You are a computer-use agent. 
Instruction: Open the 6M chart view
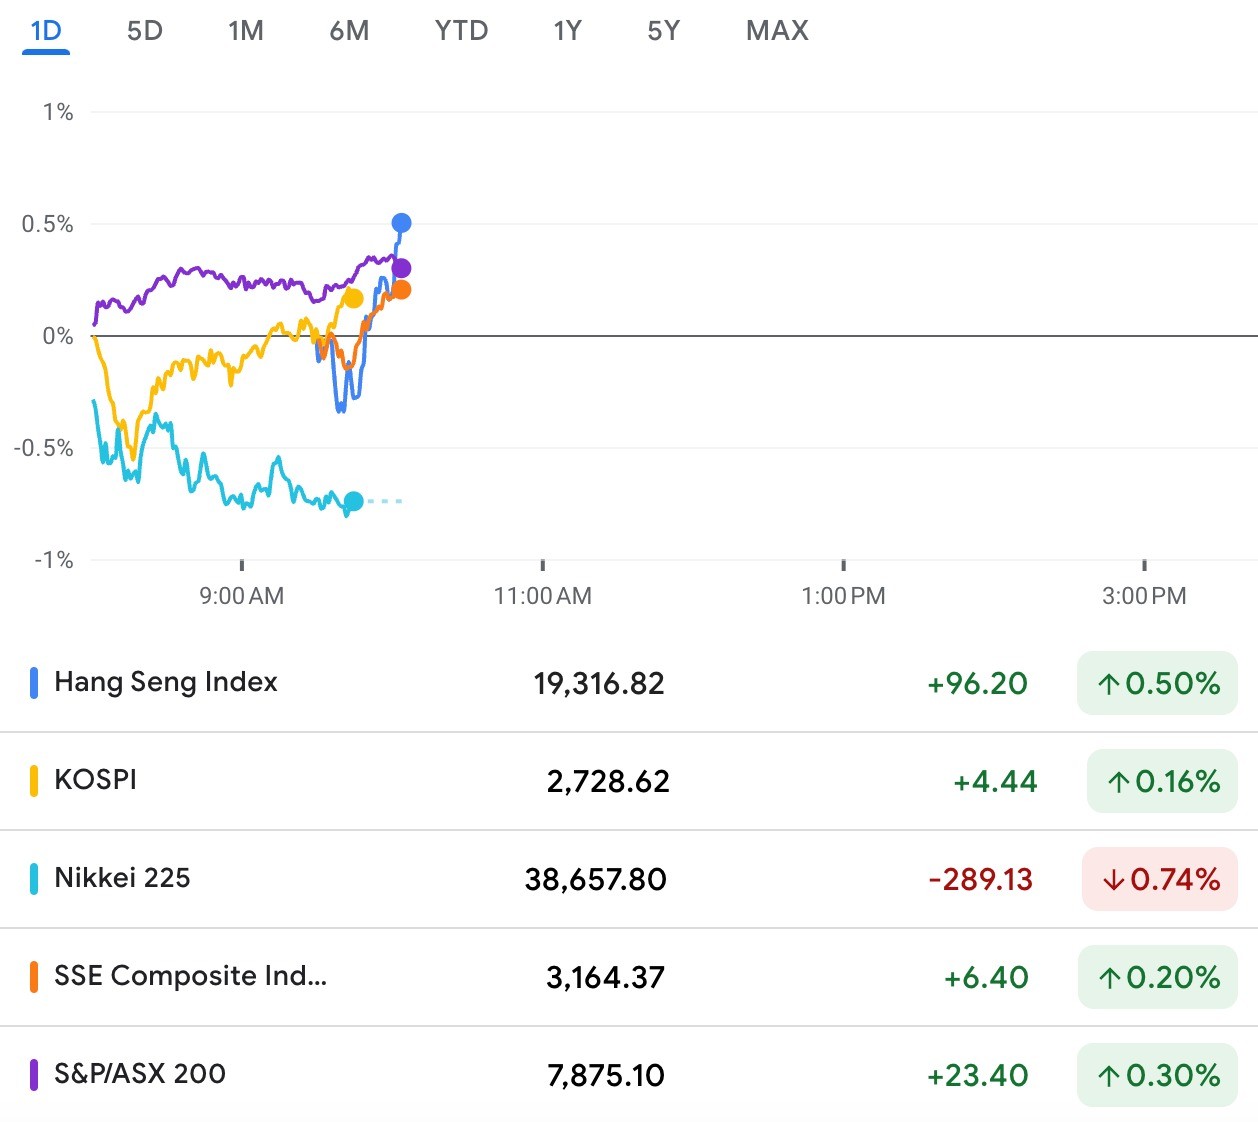pos(349,31)
